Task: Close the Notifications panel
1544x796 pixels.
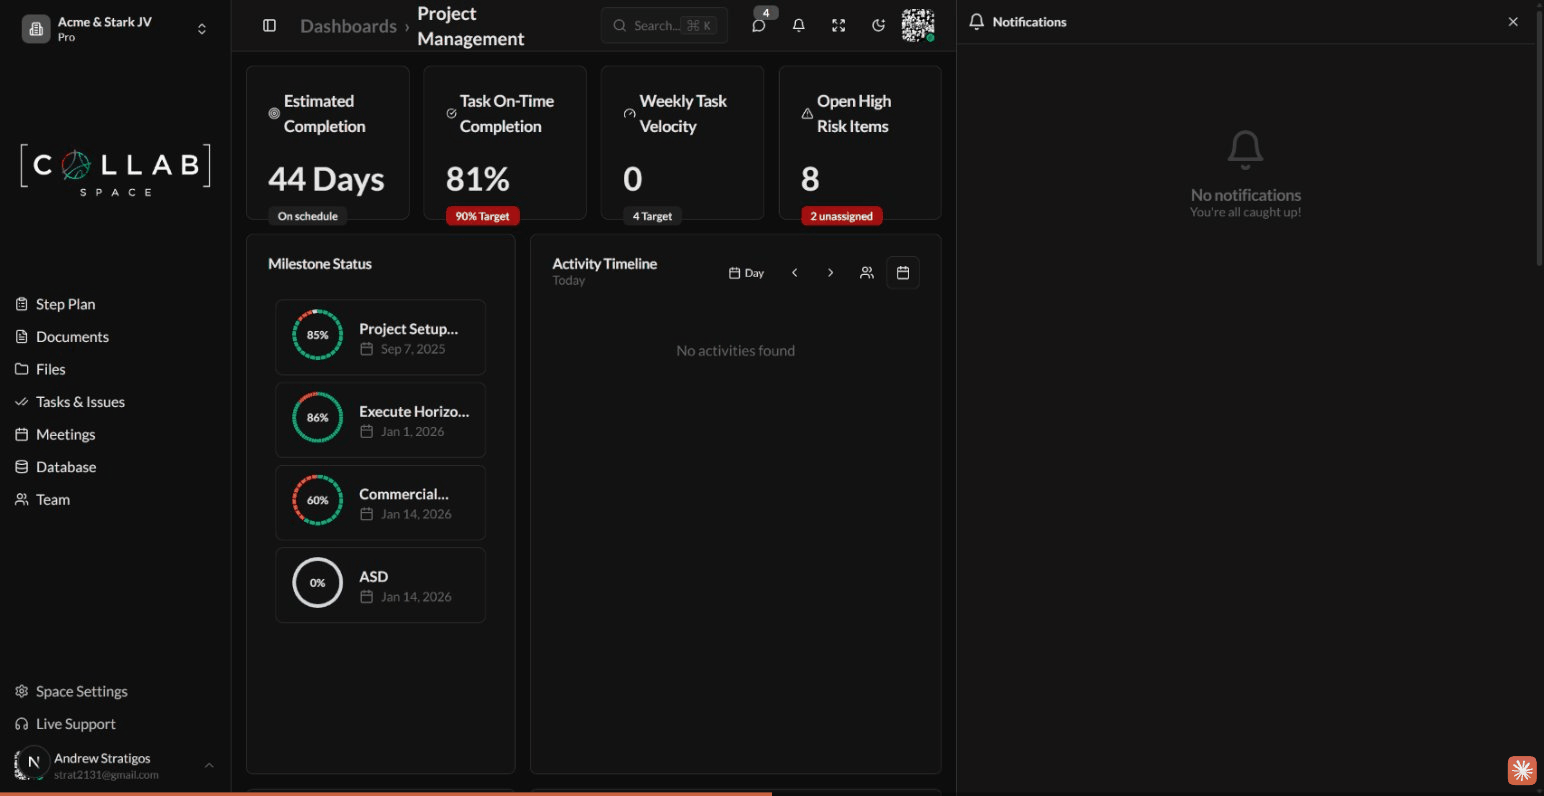Action: pos(1513,21)
